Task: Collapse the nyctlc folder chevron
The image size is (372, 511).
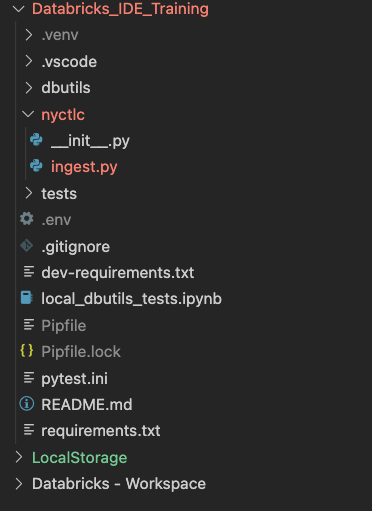Action: [28, 114]
